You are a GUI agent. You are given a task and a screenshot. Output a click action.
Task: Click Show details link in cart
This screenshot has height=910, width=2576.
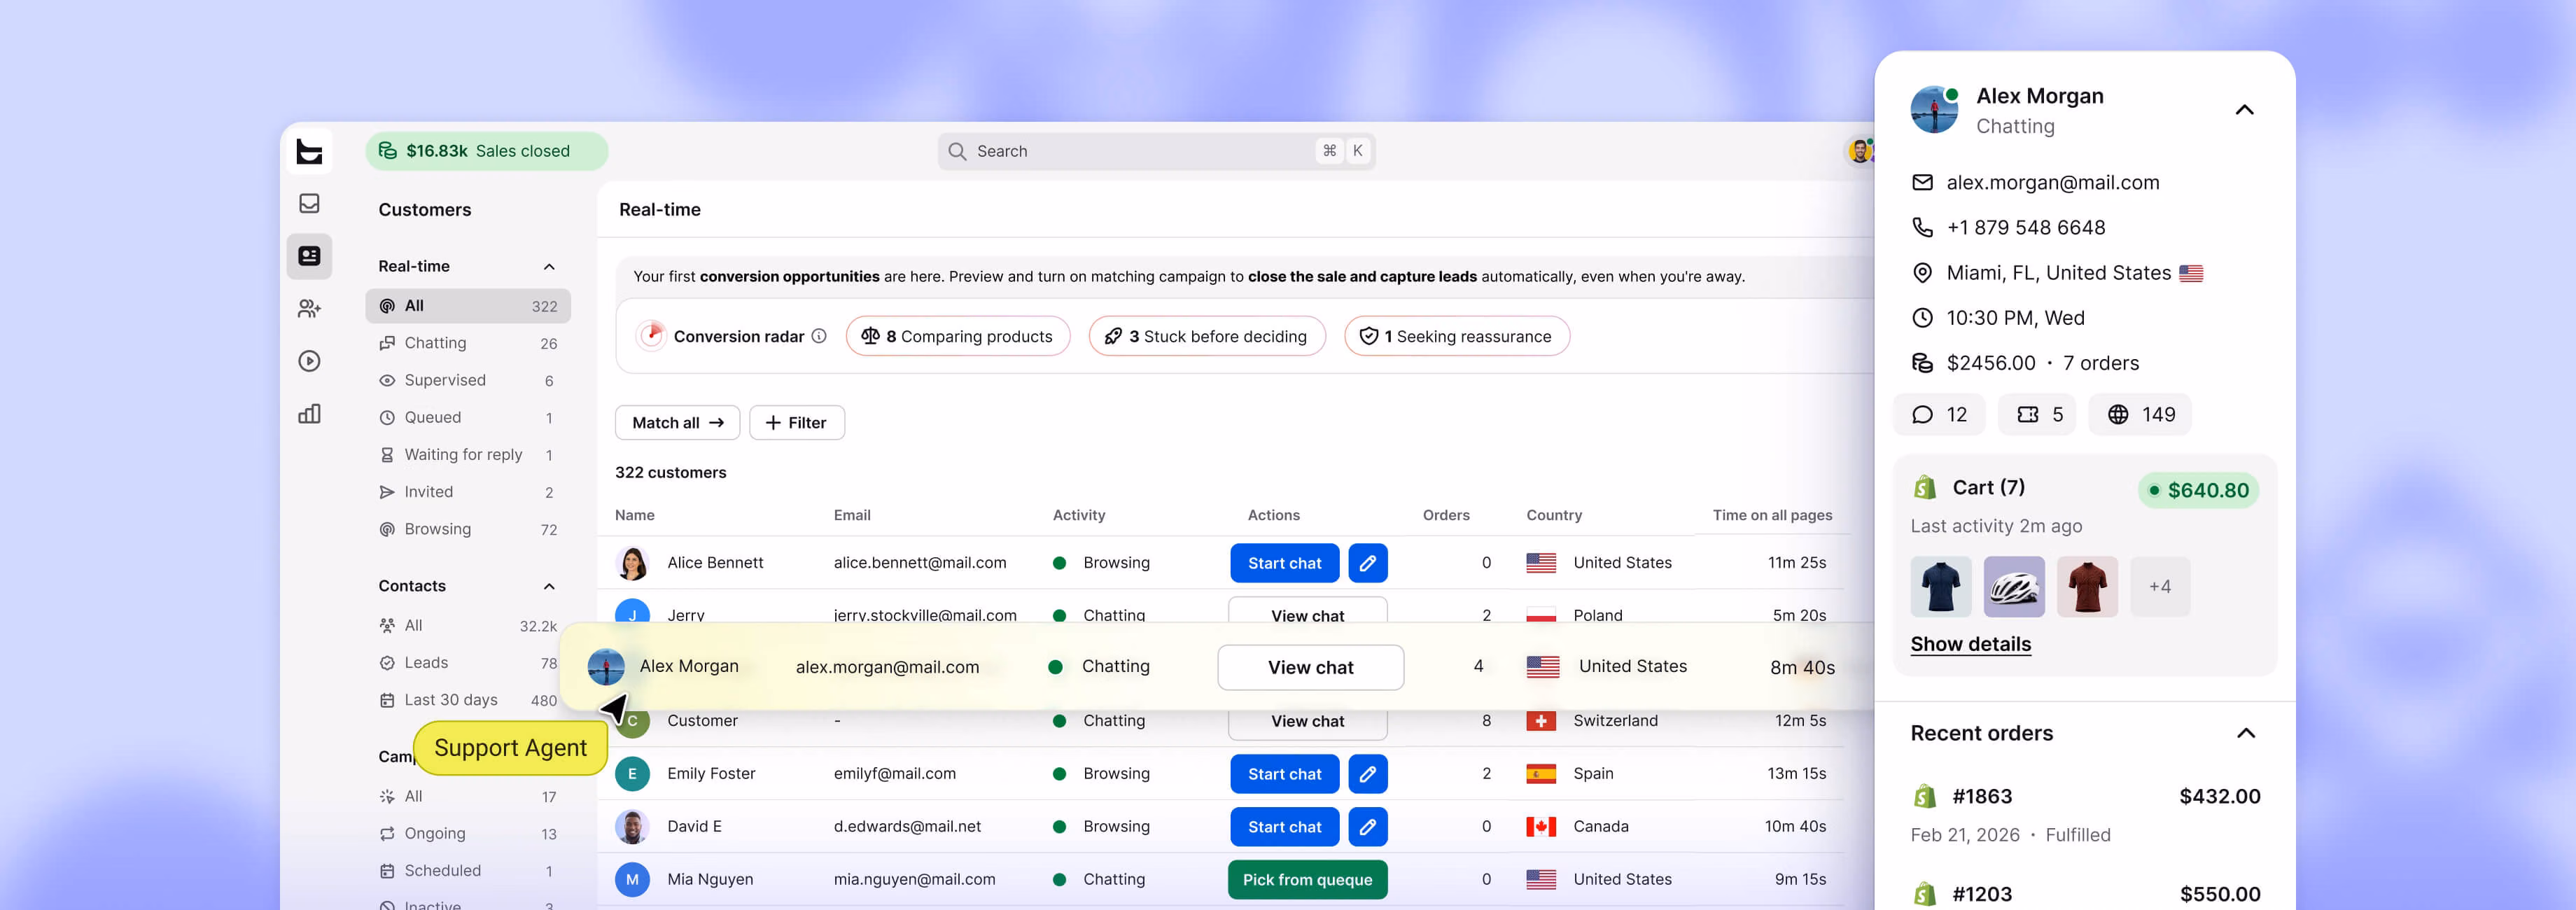1970,644
